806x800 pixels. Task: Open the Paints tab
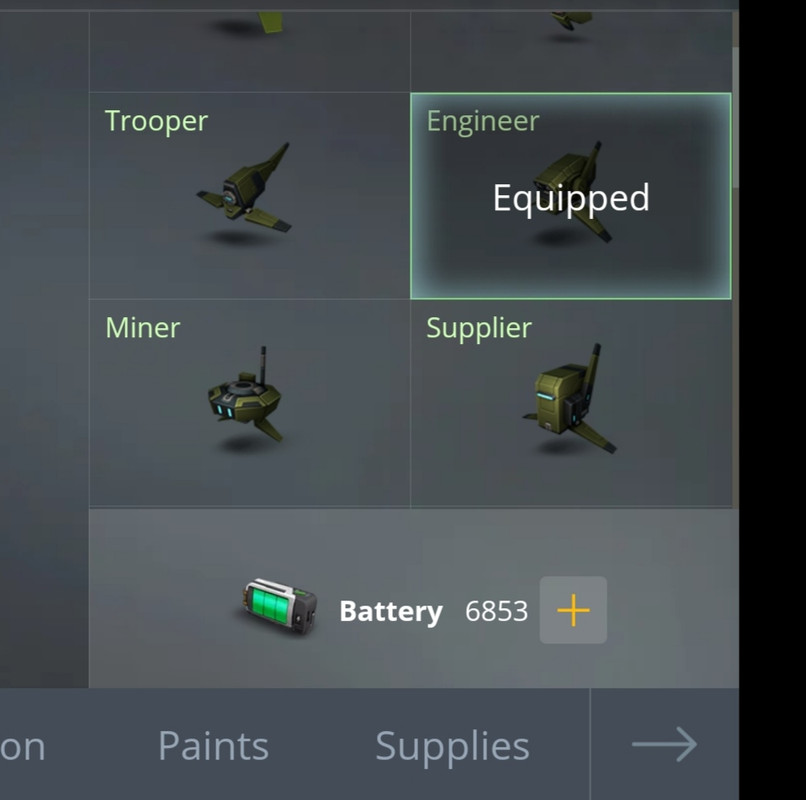click(x=213, y=746)
